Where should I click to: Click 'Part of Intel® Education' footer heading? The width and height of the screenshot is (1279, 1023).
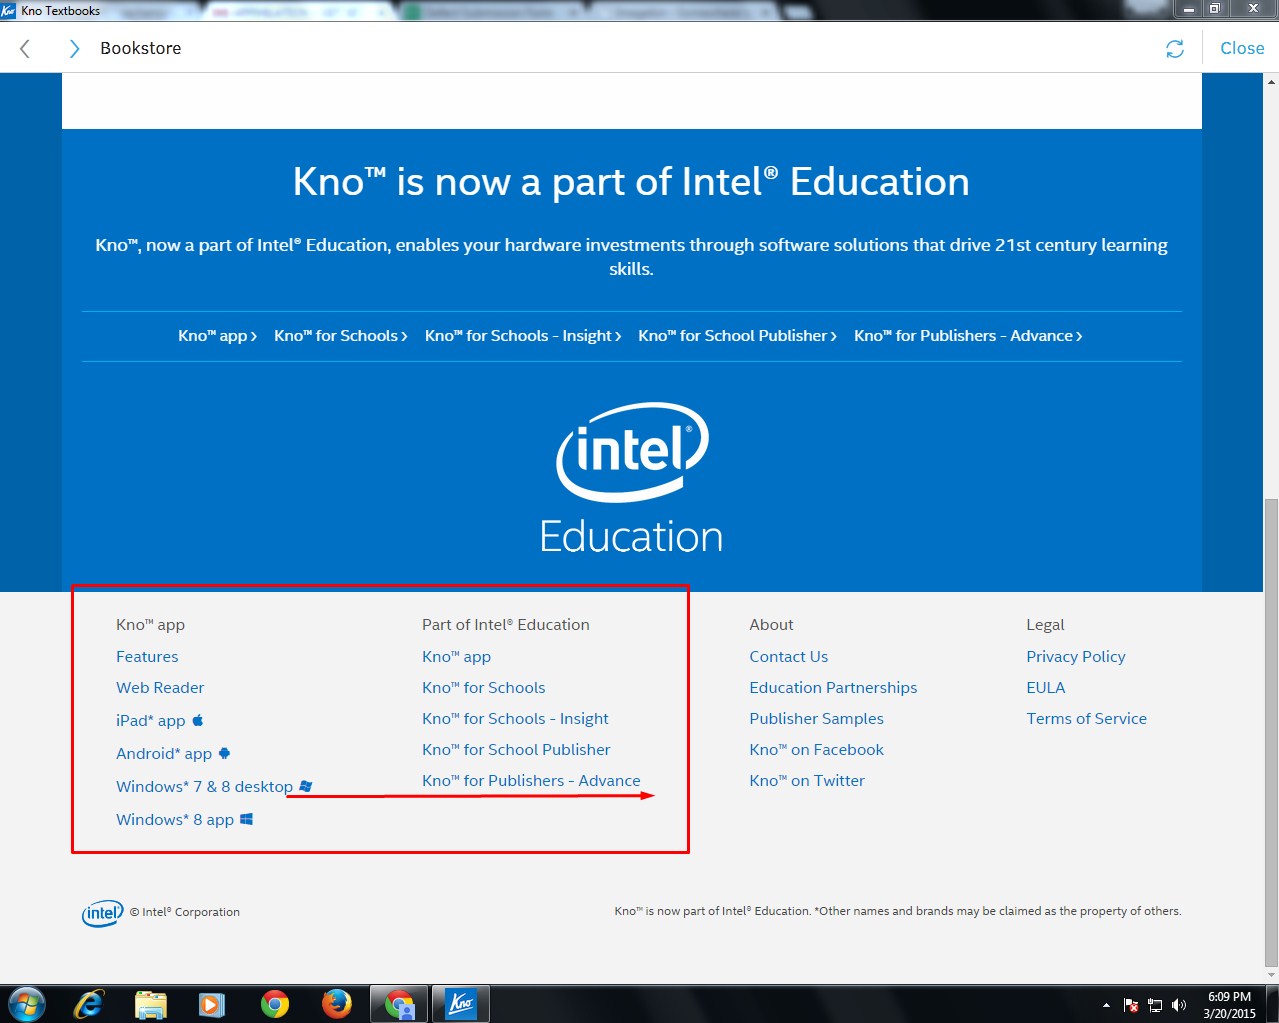pyautogui.click(x=505, y=625)
